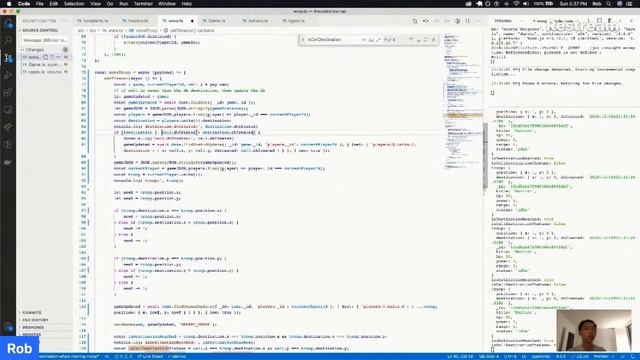Screen dimensions: 640x360
Task: Click the editor minimap
Action: click(x=462, y=102)
